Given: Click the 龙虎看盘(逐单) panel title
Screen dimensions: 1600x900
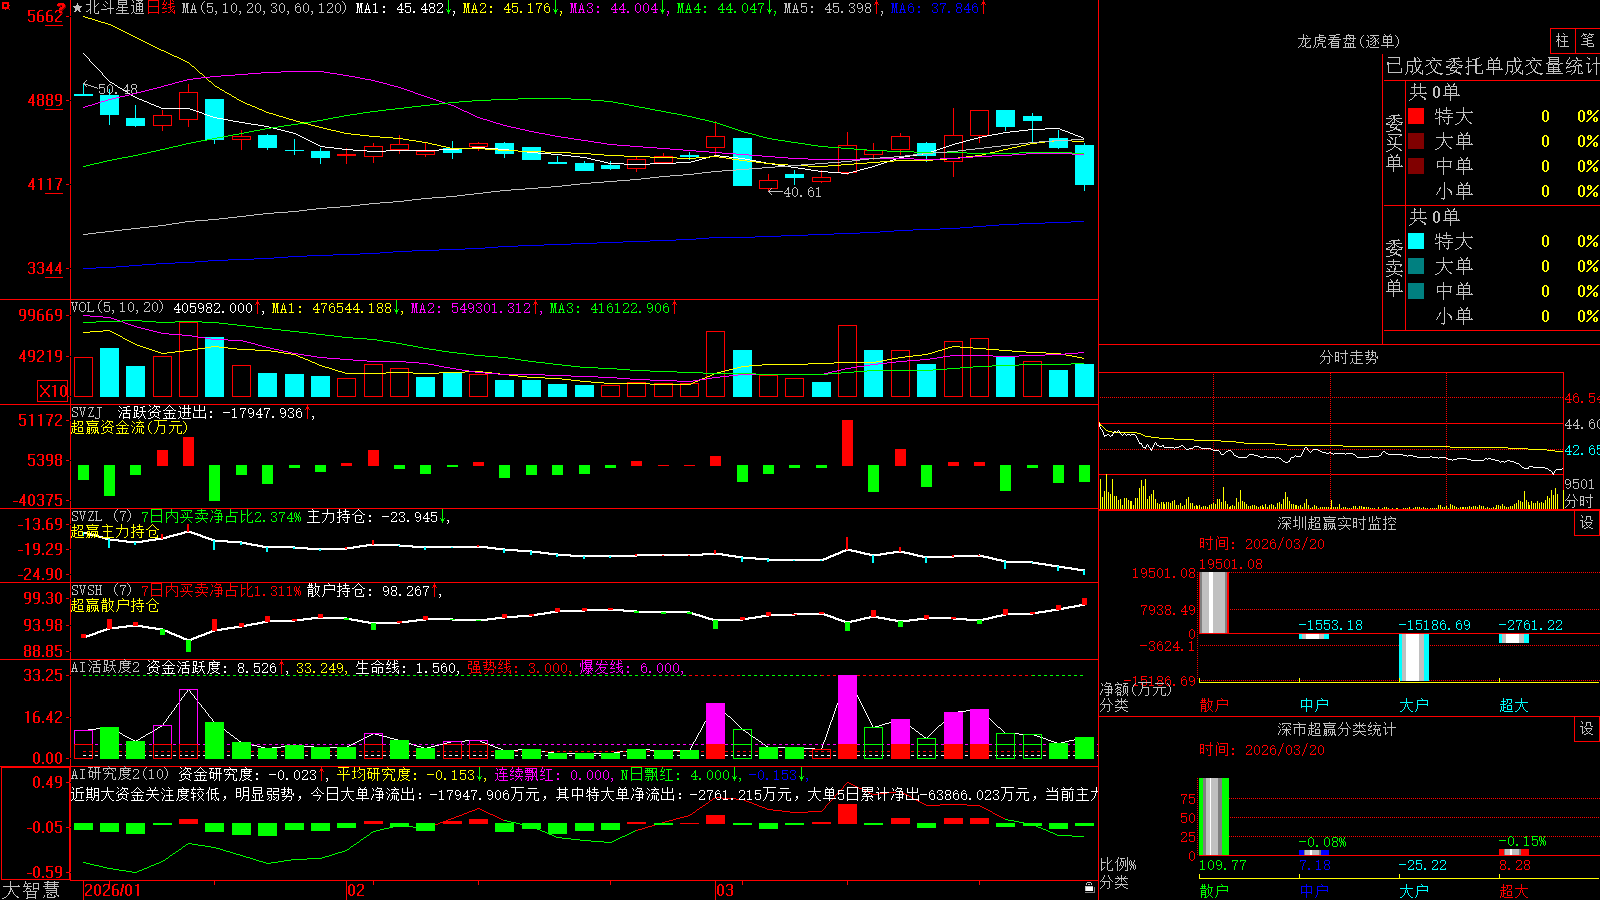Looking at the screenshot, I should [x=1348, y=41].
